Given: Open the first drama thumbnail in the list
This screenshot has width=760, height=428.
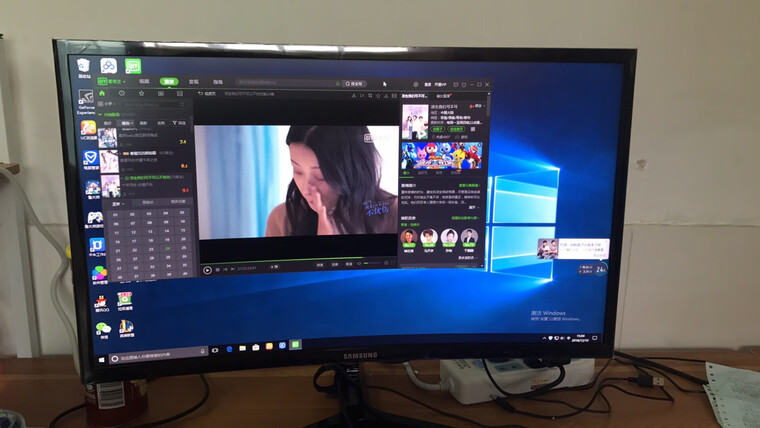Looking at the screenshot, I should pos(107,138).
